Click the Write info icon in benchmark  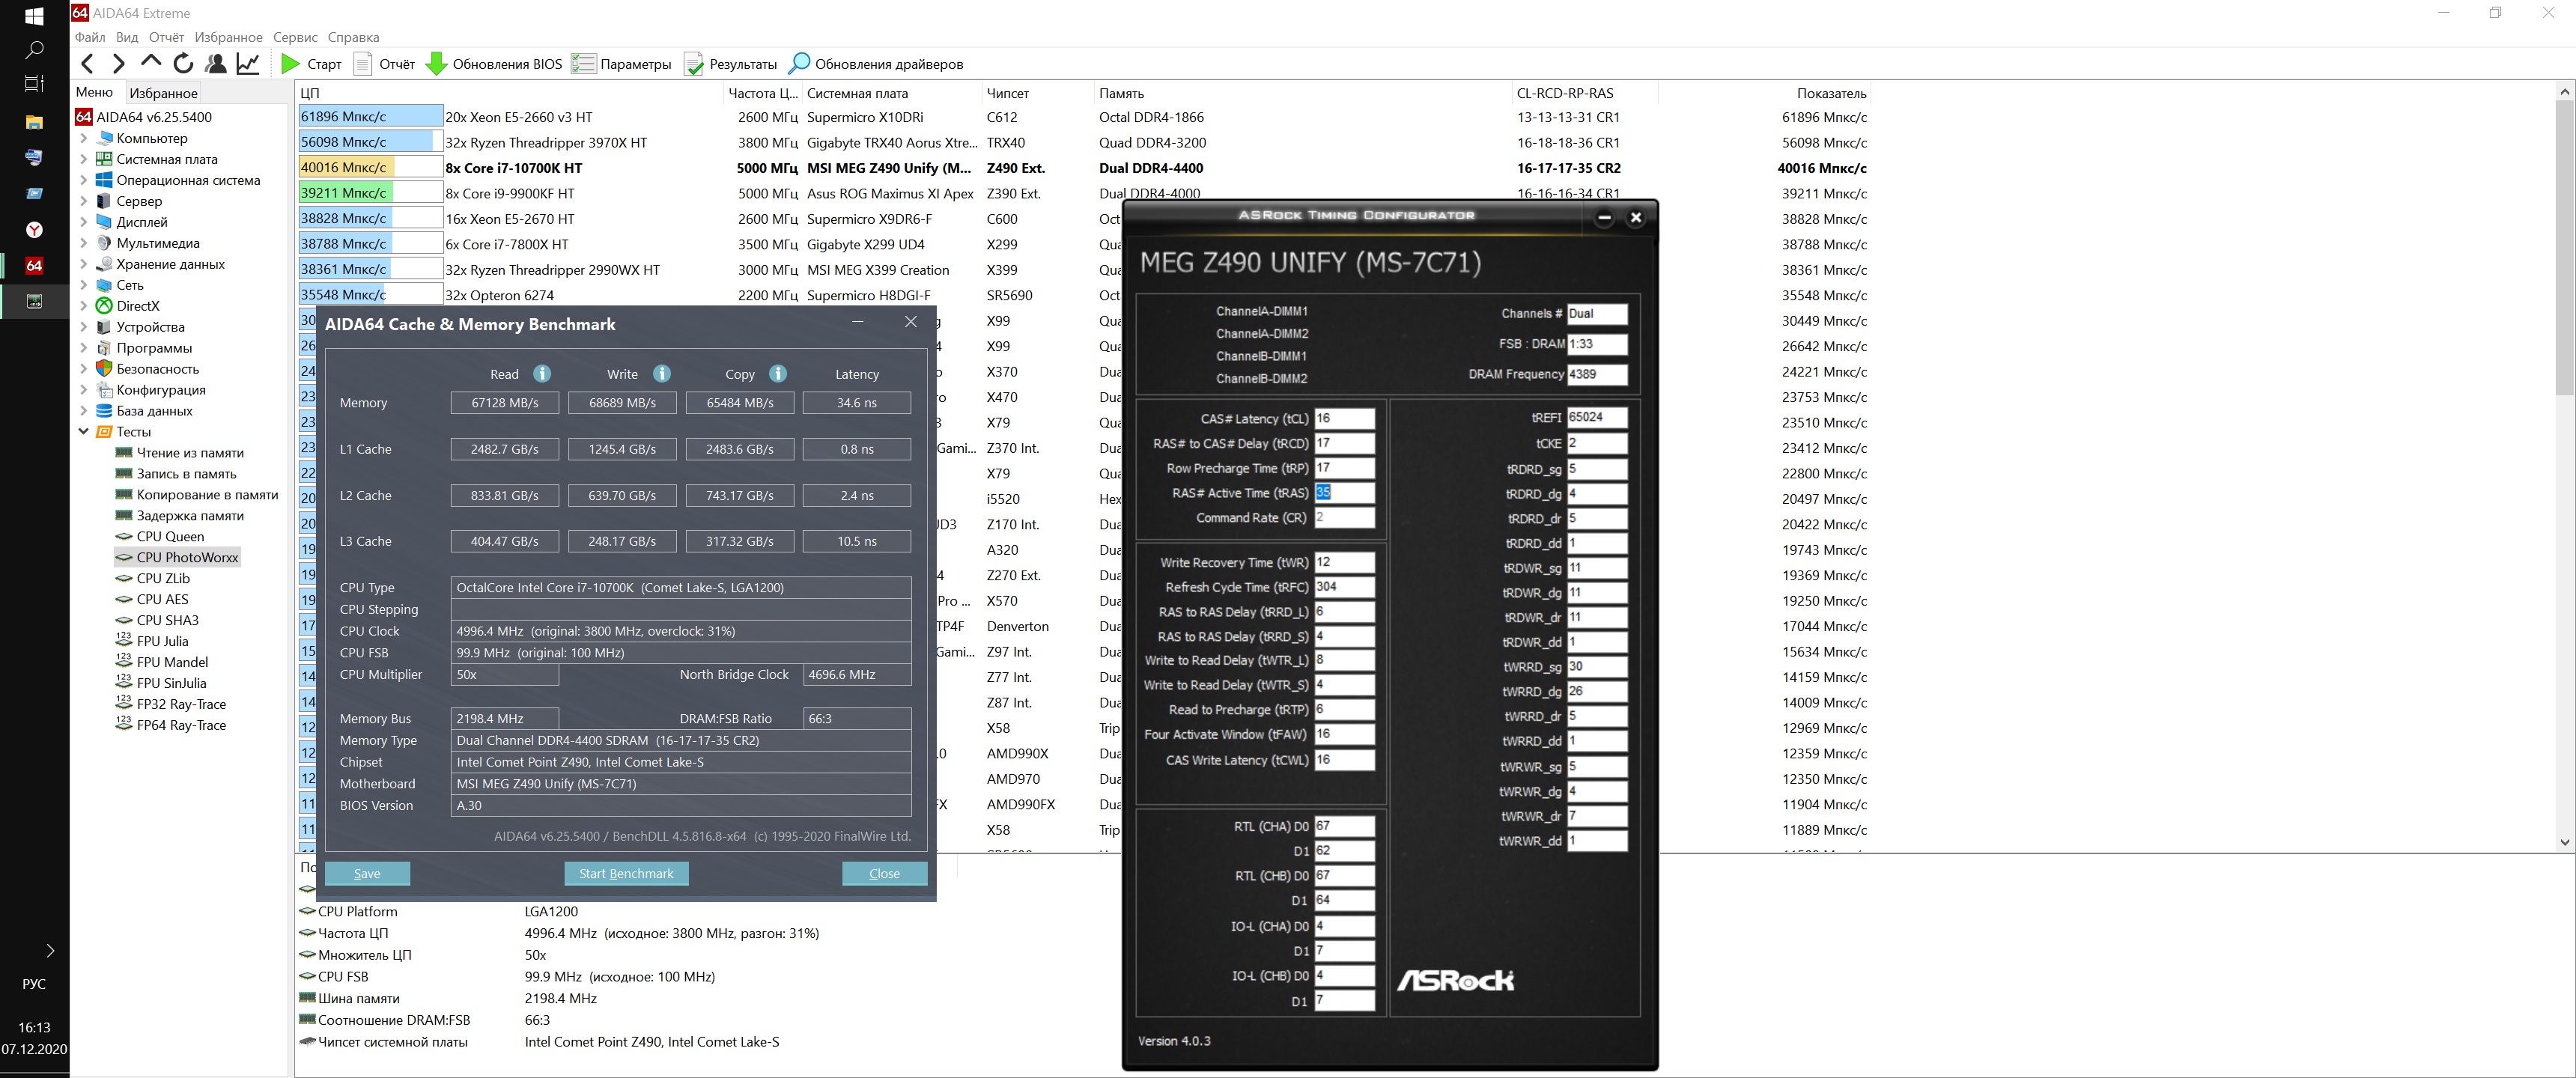(661, 374)
